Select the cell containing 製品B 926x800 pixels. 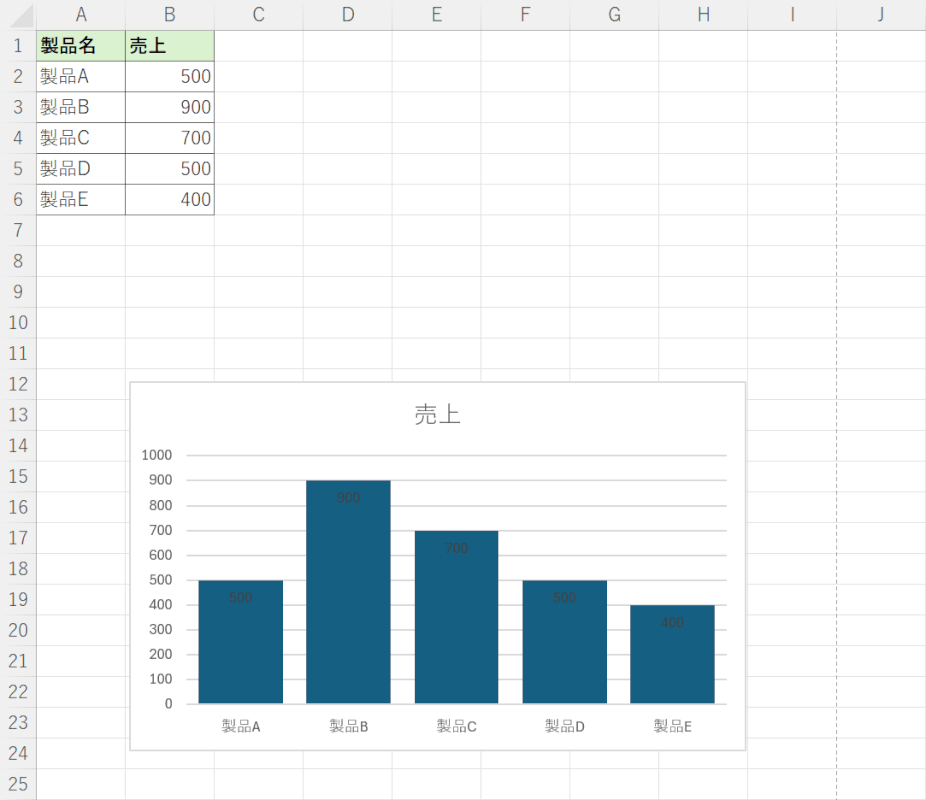[80, 107]
